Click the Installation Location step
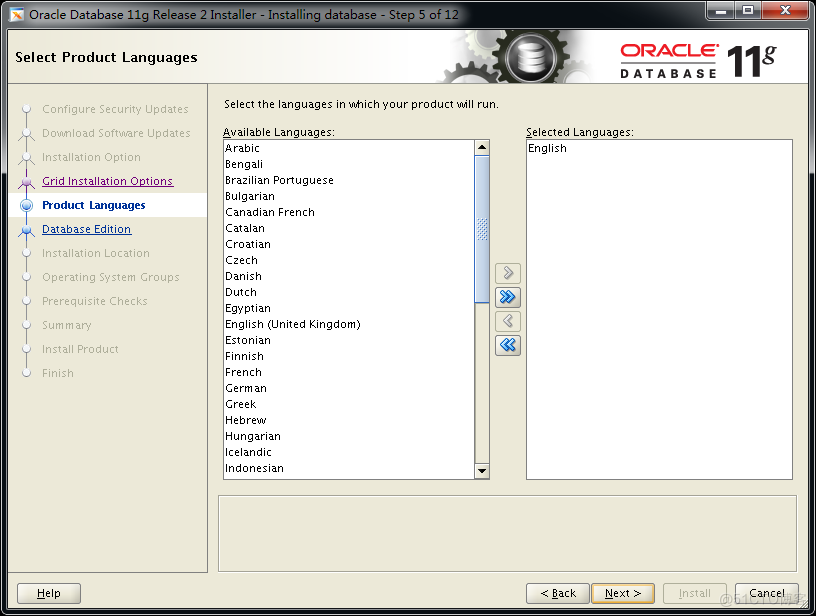The height and width of the screenshot is (616, 816). click(96, 253)
